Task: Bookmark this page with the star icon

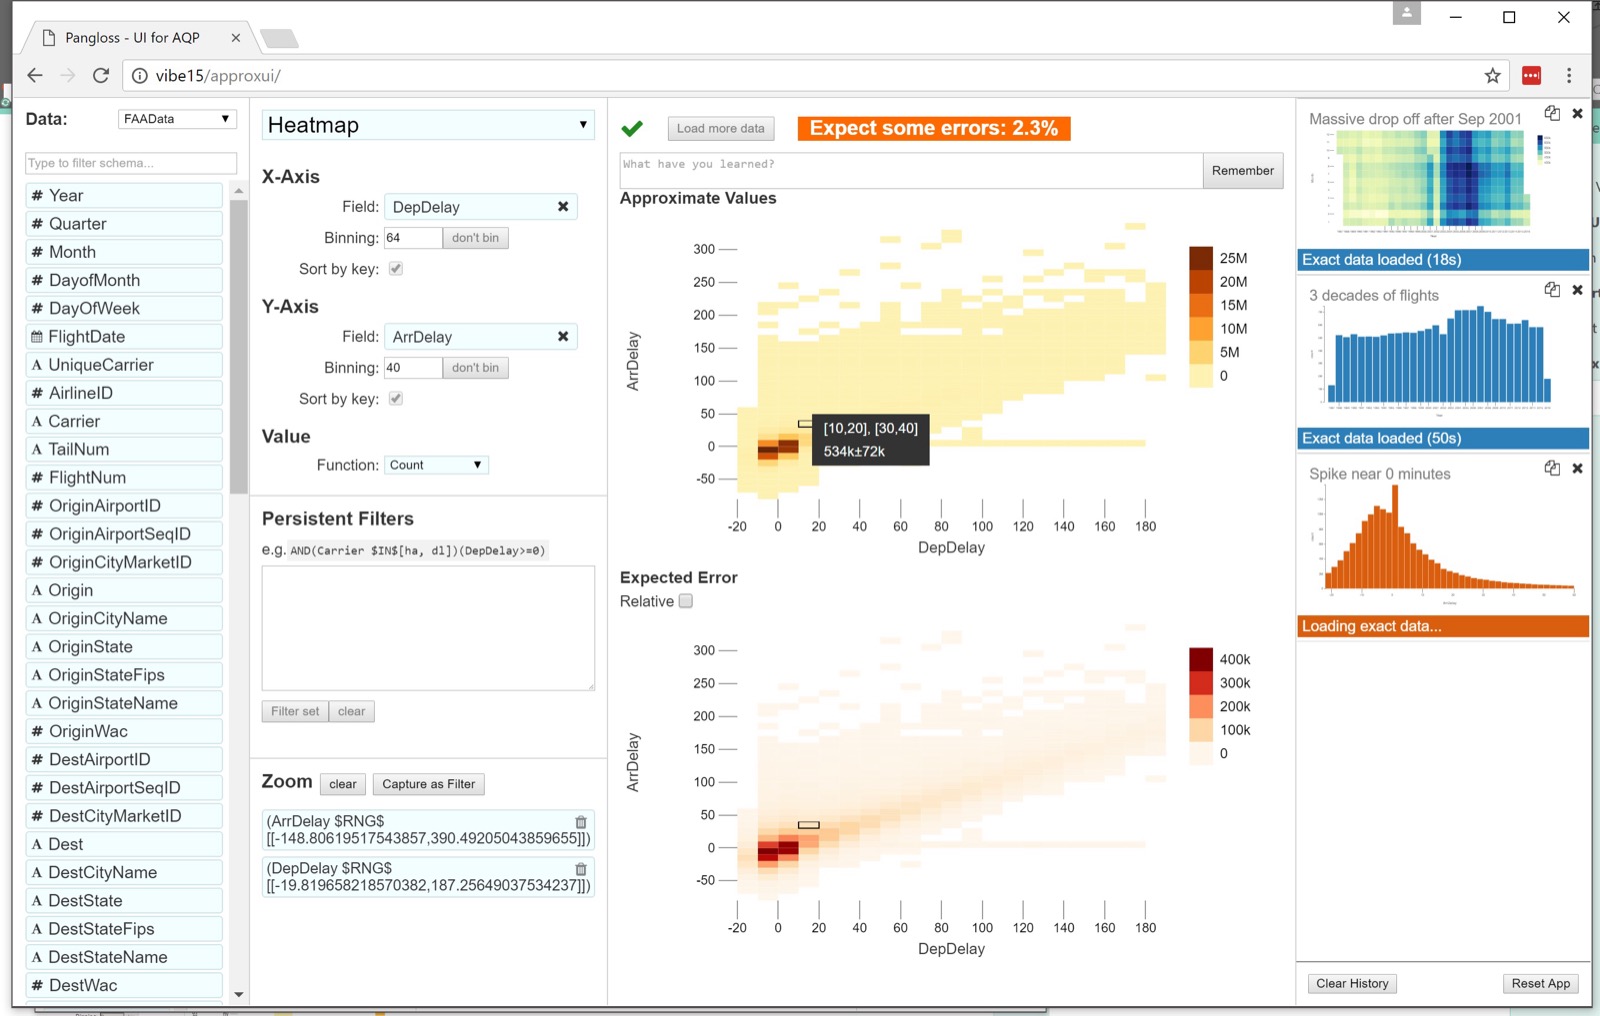Action: click(x=1492, y=75)
